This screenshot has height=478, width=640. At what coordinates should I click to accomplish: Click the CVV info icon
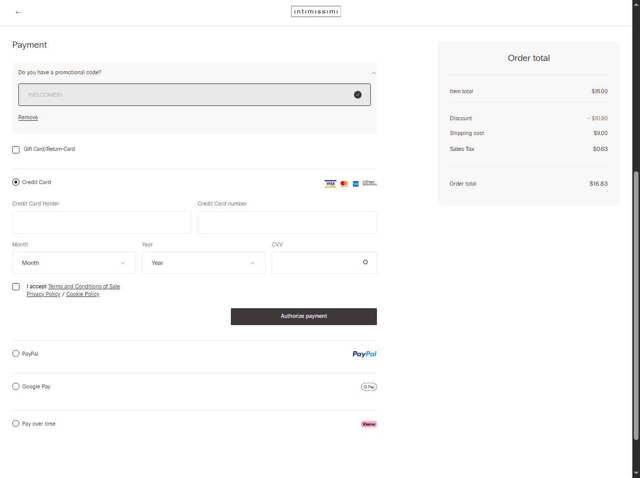(x=365, y=262)
